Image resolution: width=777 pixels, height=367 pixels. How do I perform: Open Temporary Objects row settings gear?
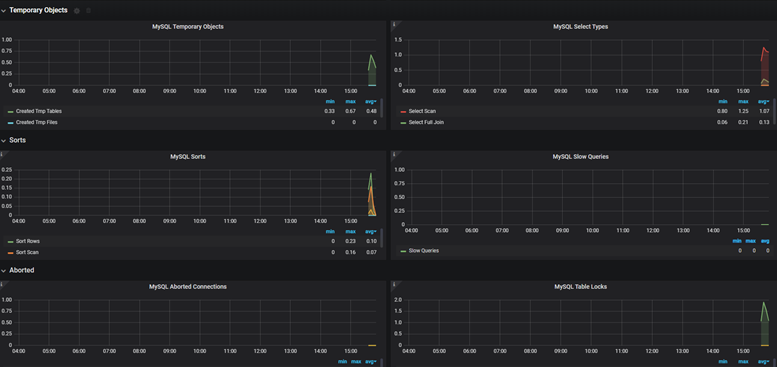coord(77,10)
